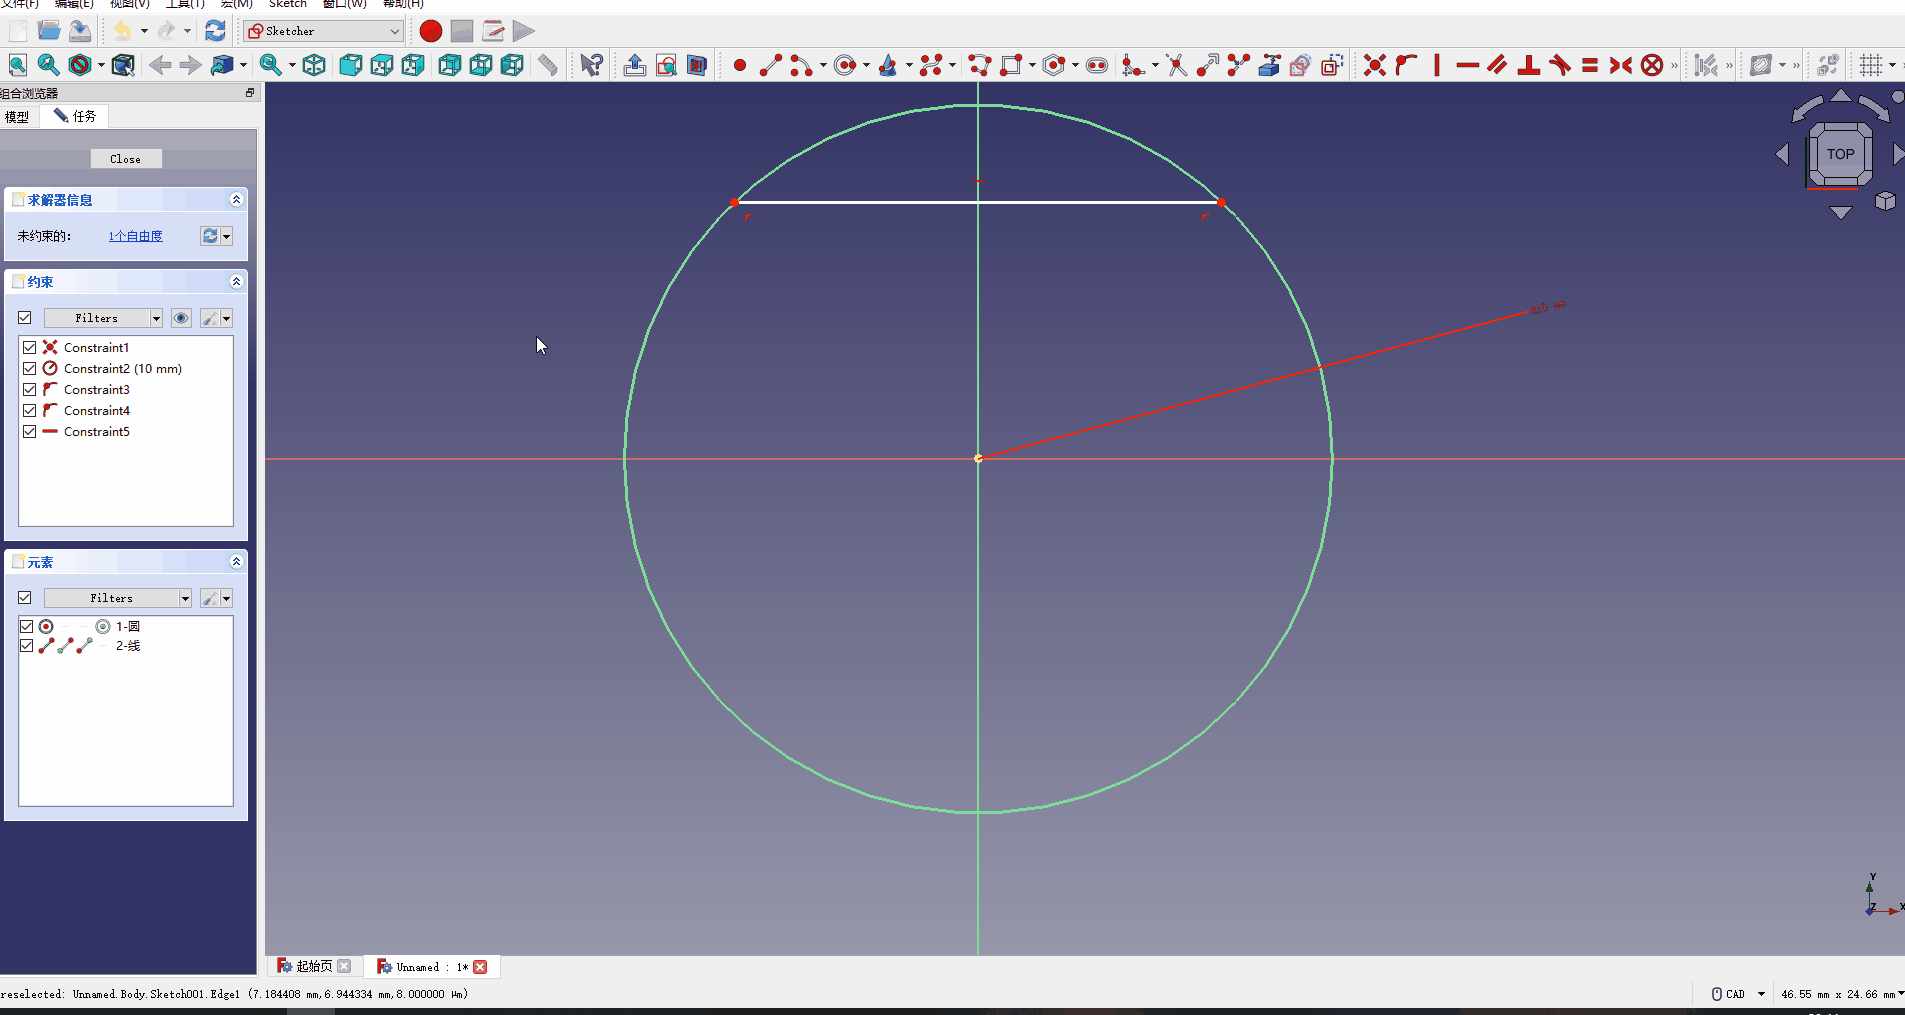Apply the parallel constraint

pyautogui.click(x=1498, y=66)
